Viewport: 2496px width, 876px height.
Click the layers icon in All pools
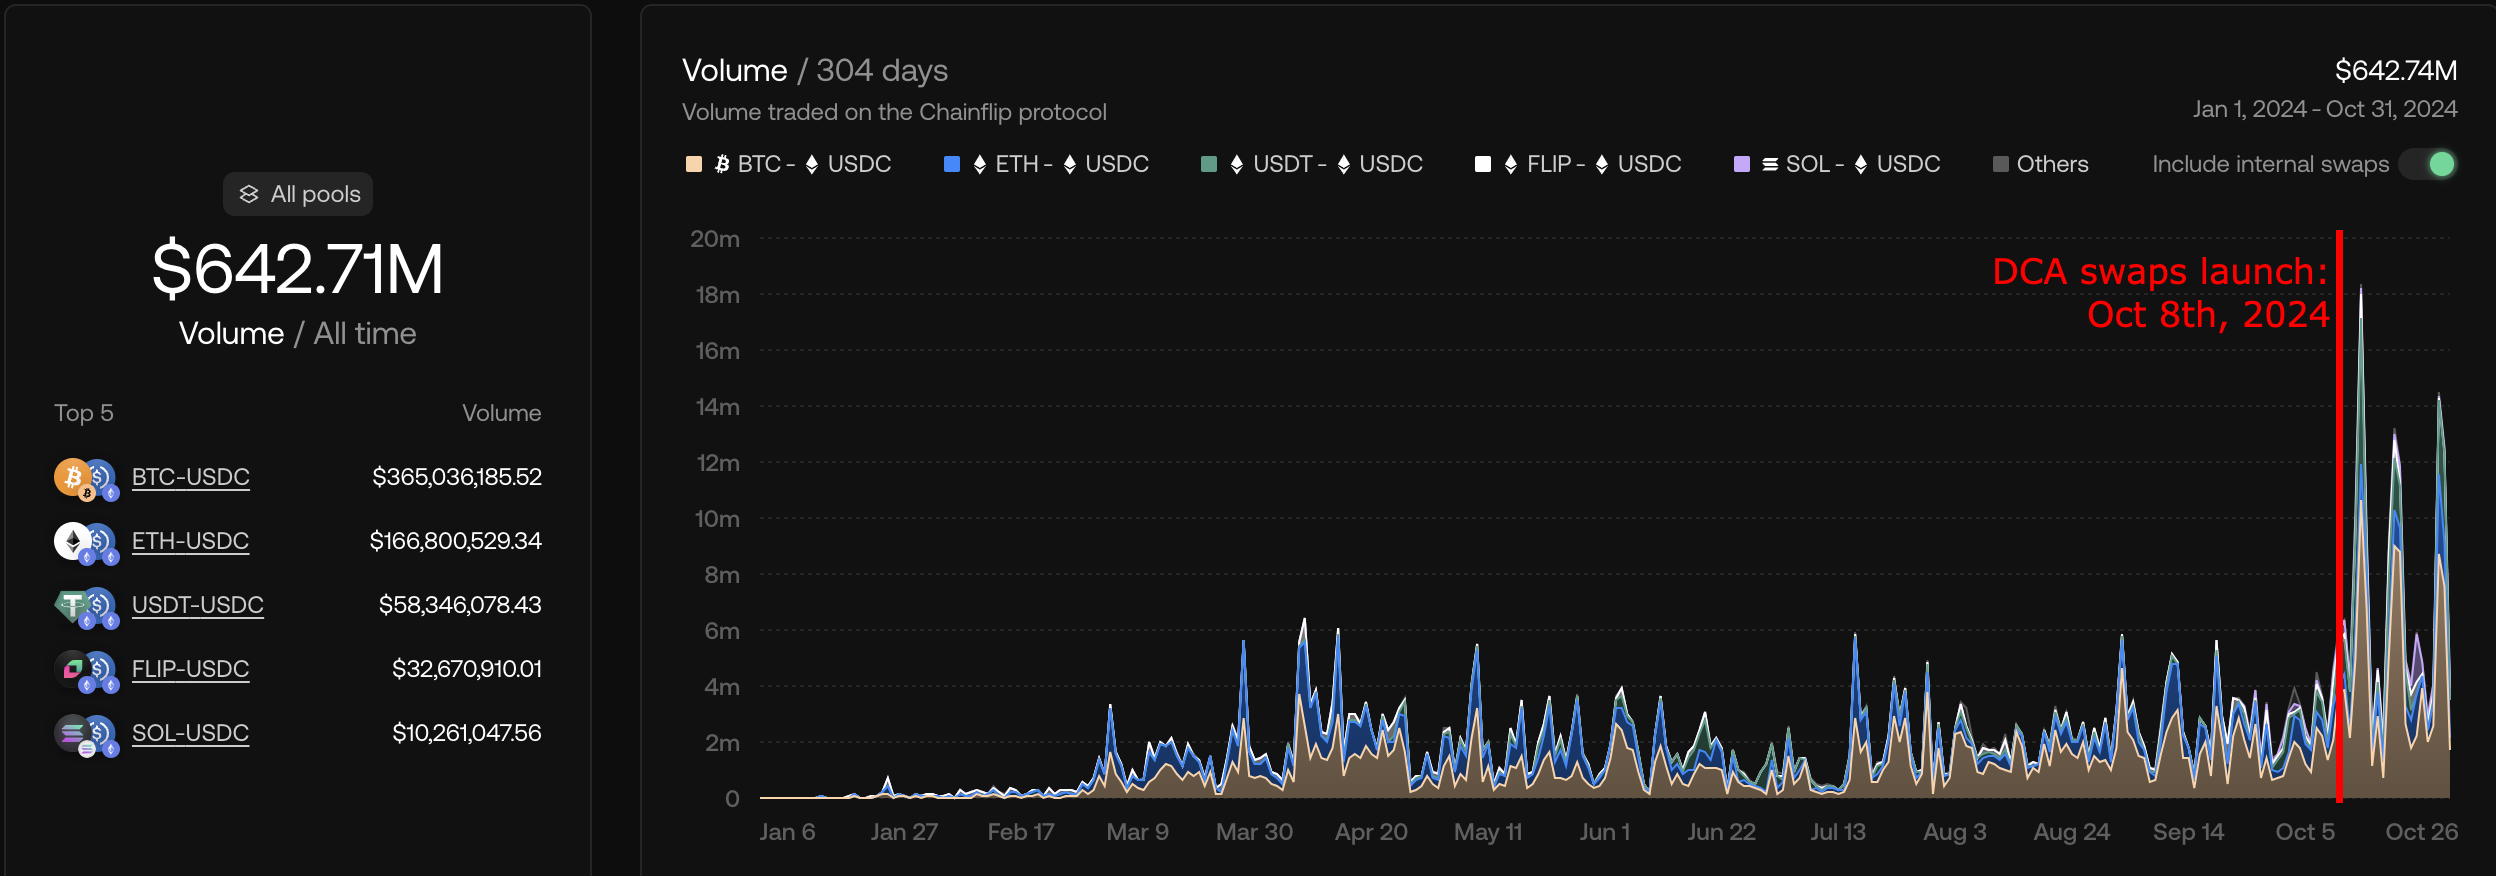(x=249, y=194)
